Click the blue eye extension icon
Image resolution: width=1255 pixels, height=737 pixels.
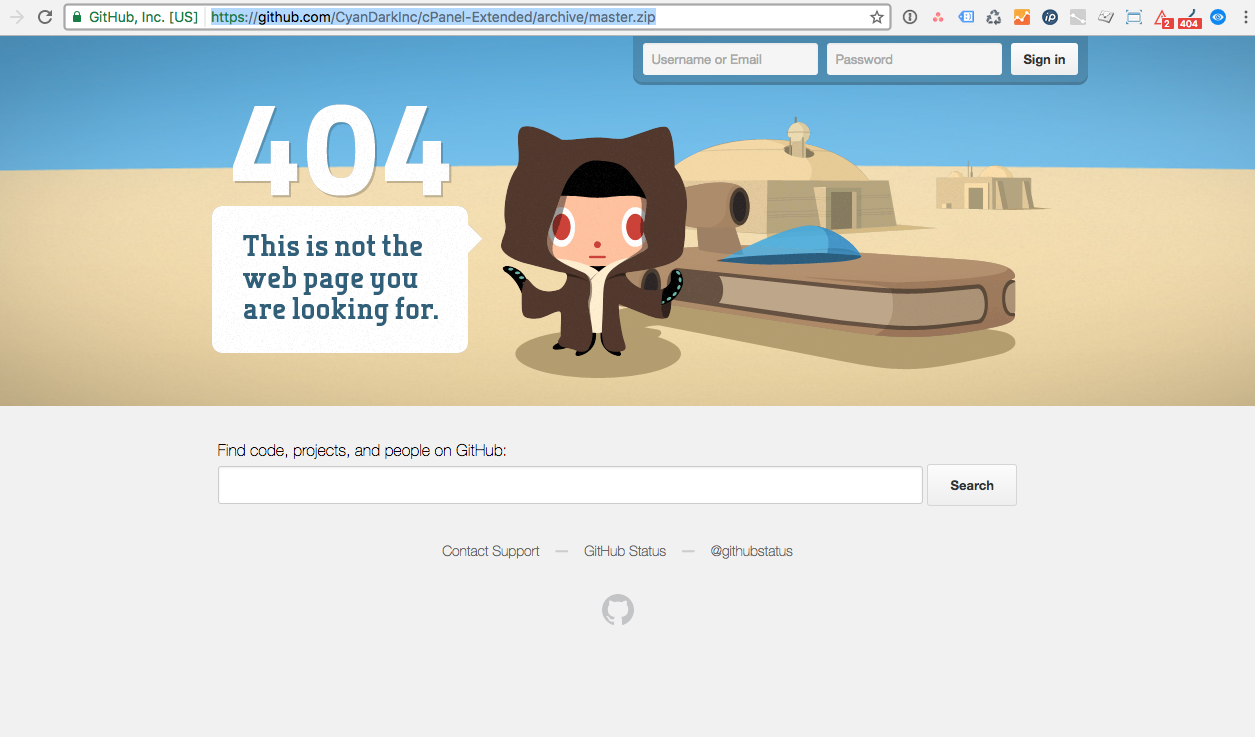point(1218,17)
